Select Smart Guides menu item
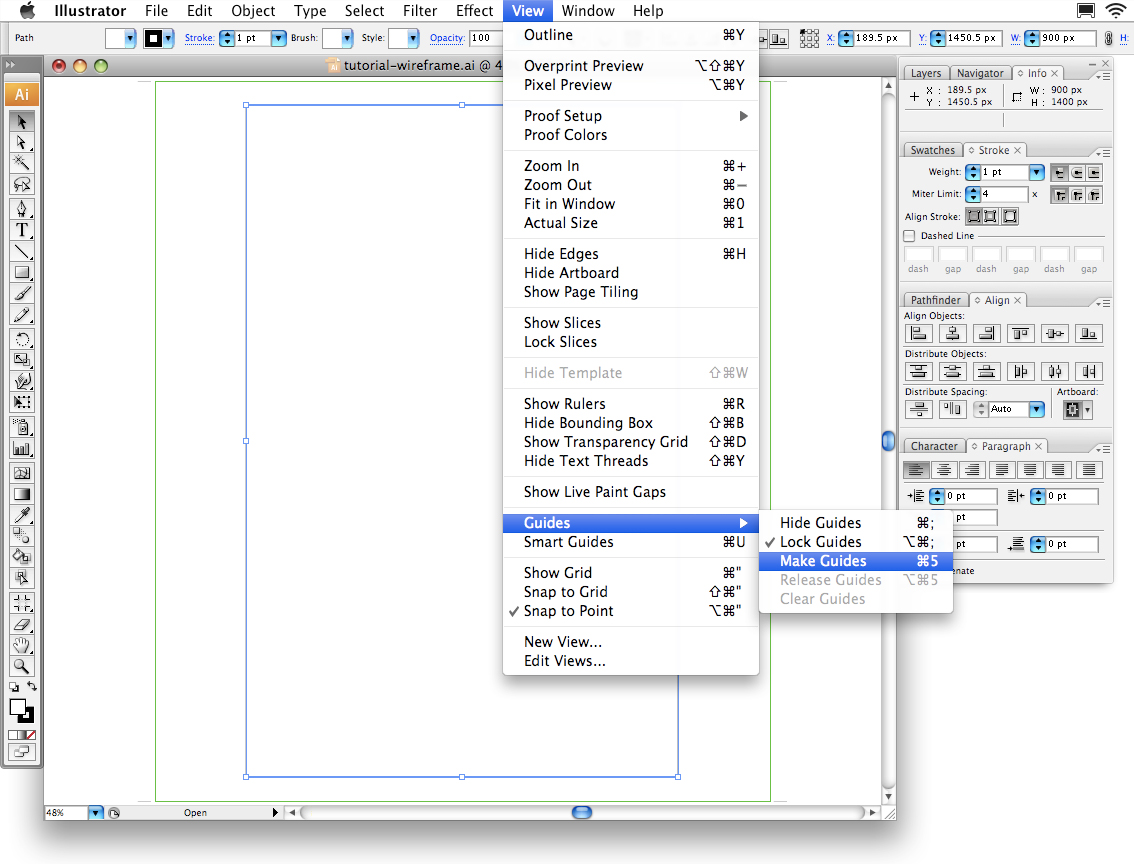 pos(631,542)
